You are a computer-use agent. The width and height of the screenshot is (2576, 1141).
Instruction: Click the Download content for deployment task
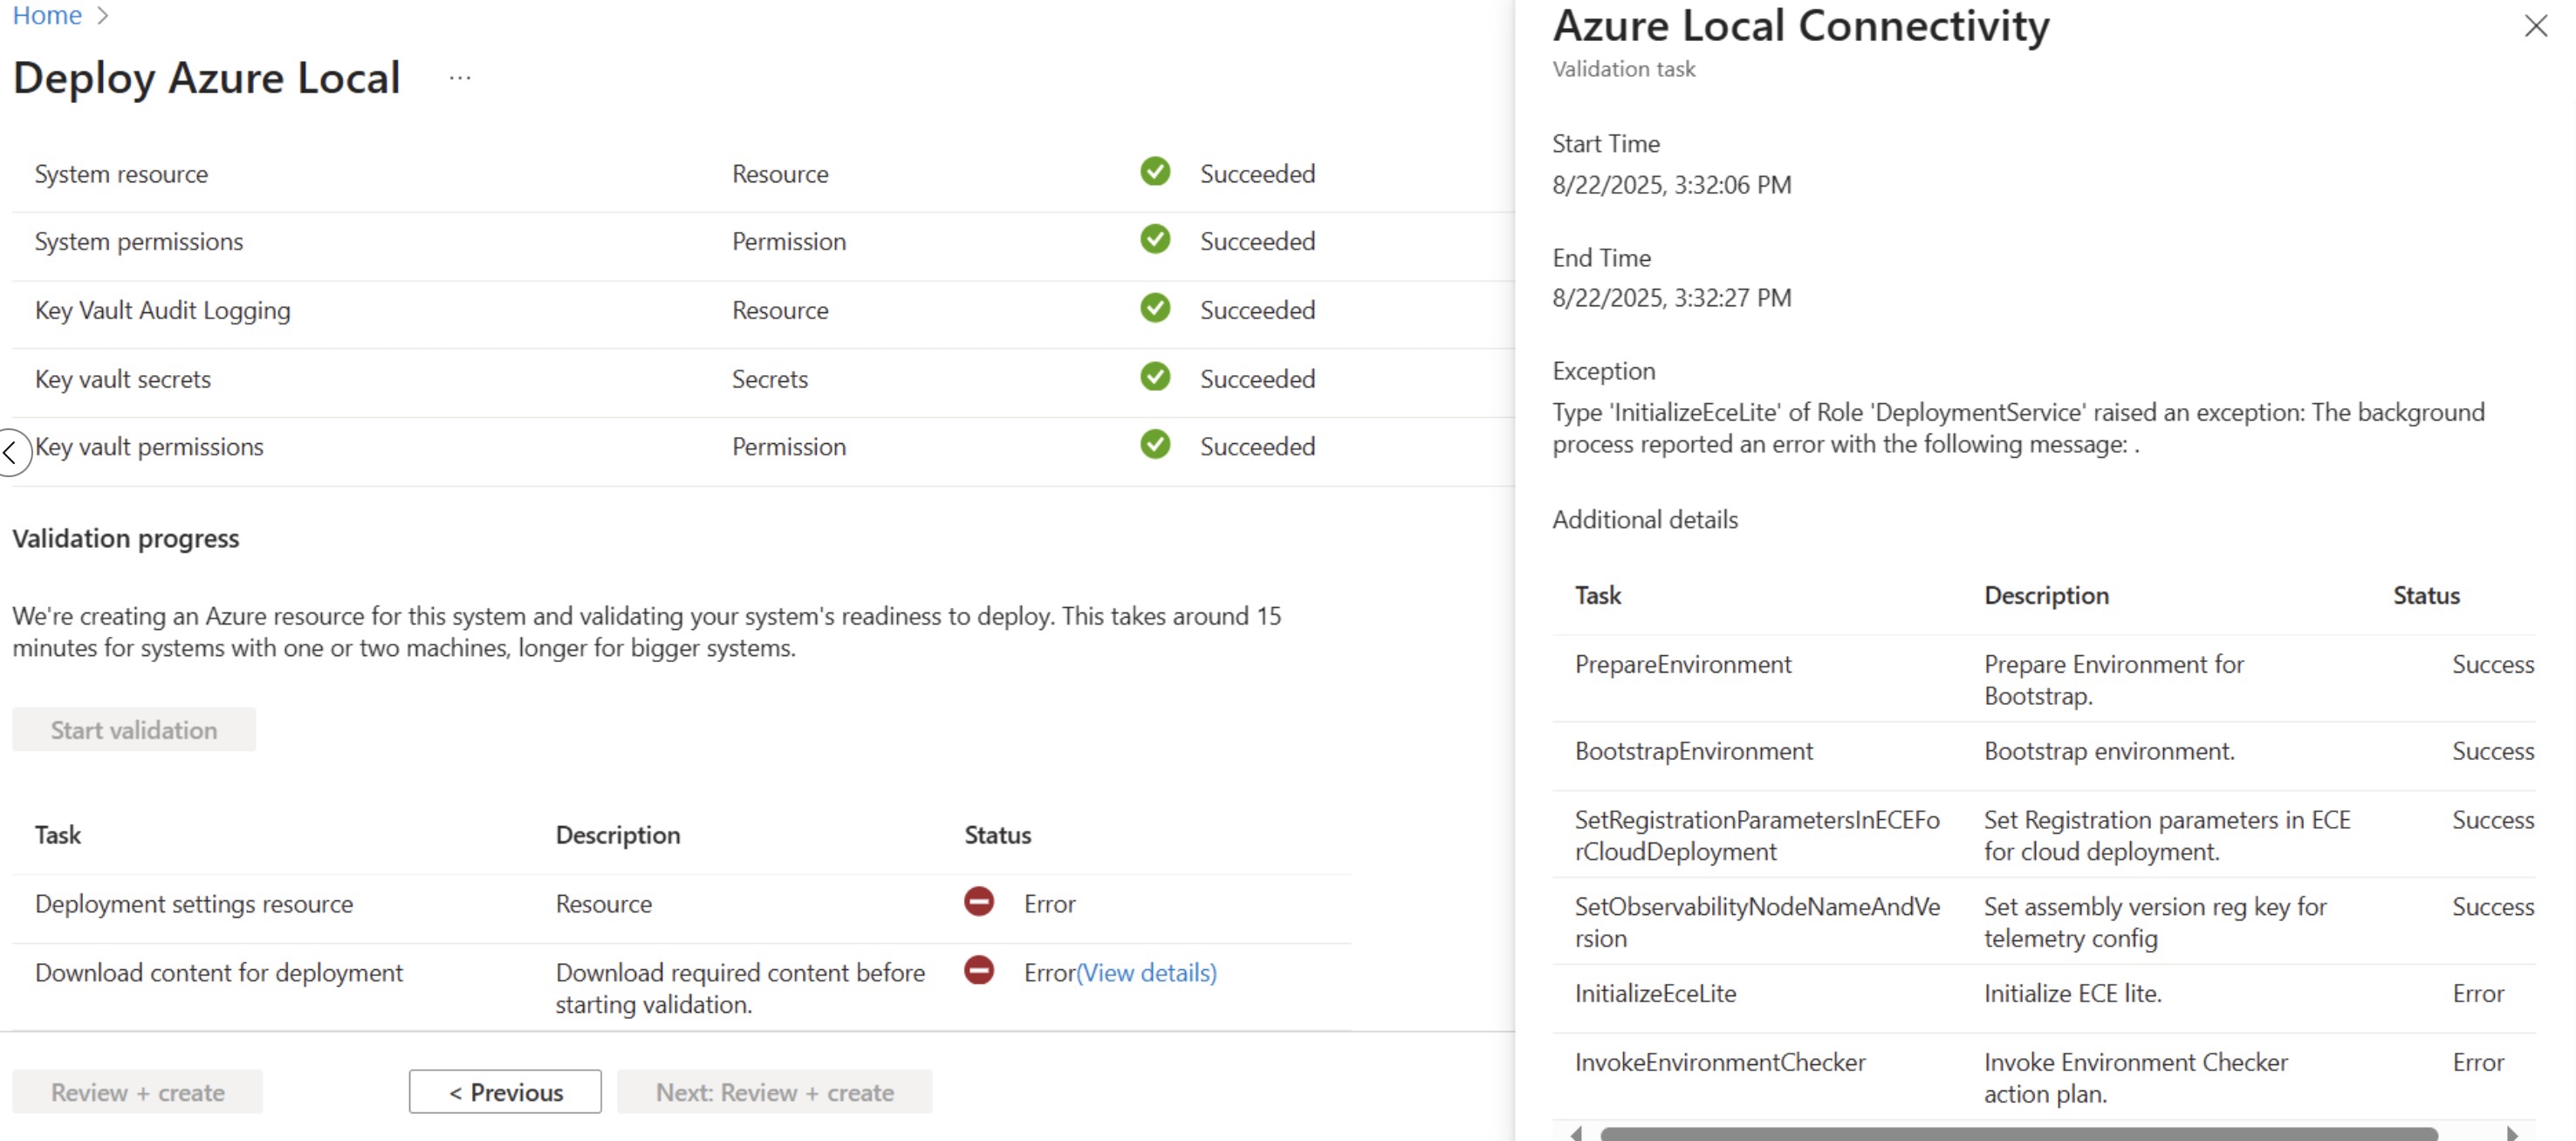click(x=219, y=973)
